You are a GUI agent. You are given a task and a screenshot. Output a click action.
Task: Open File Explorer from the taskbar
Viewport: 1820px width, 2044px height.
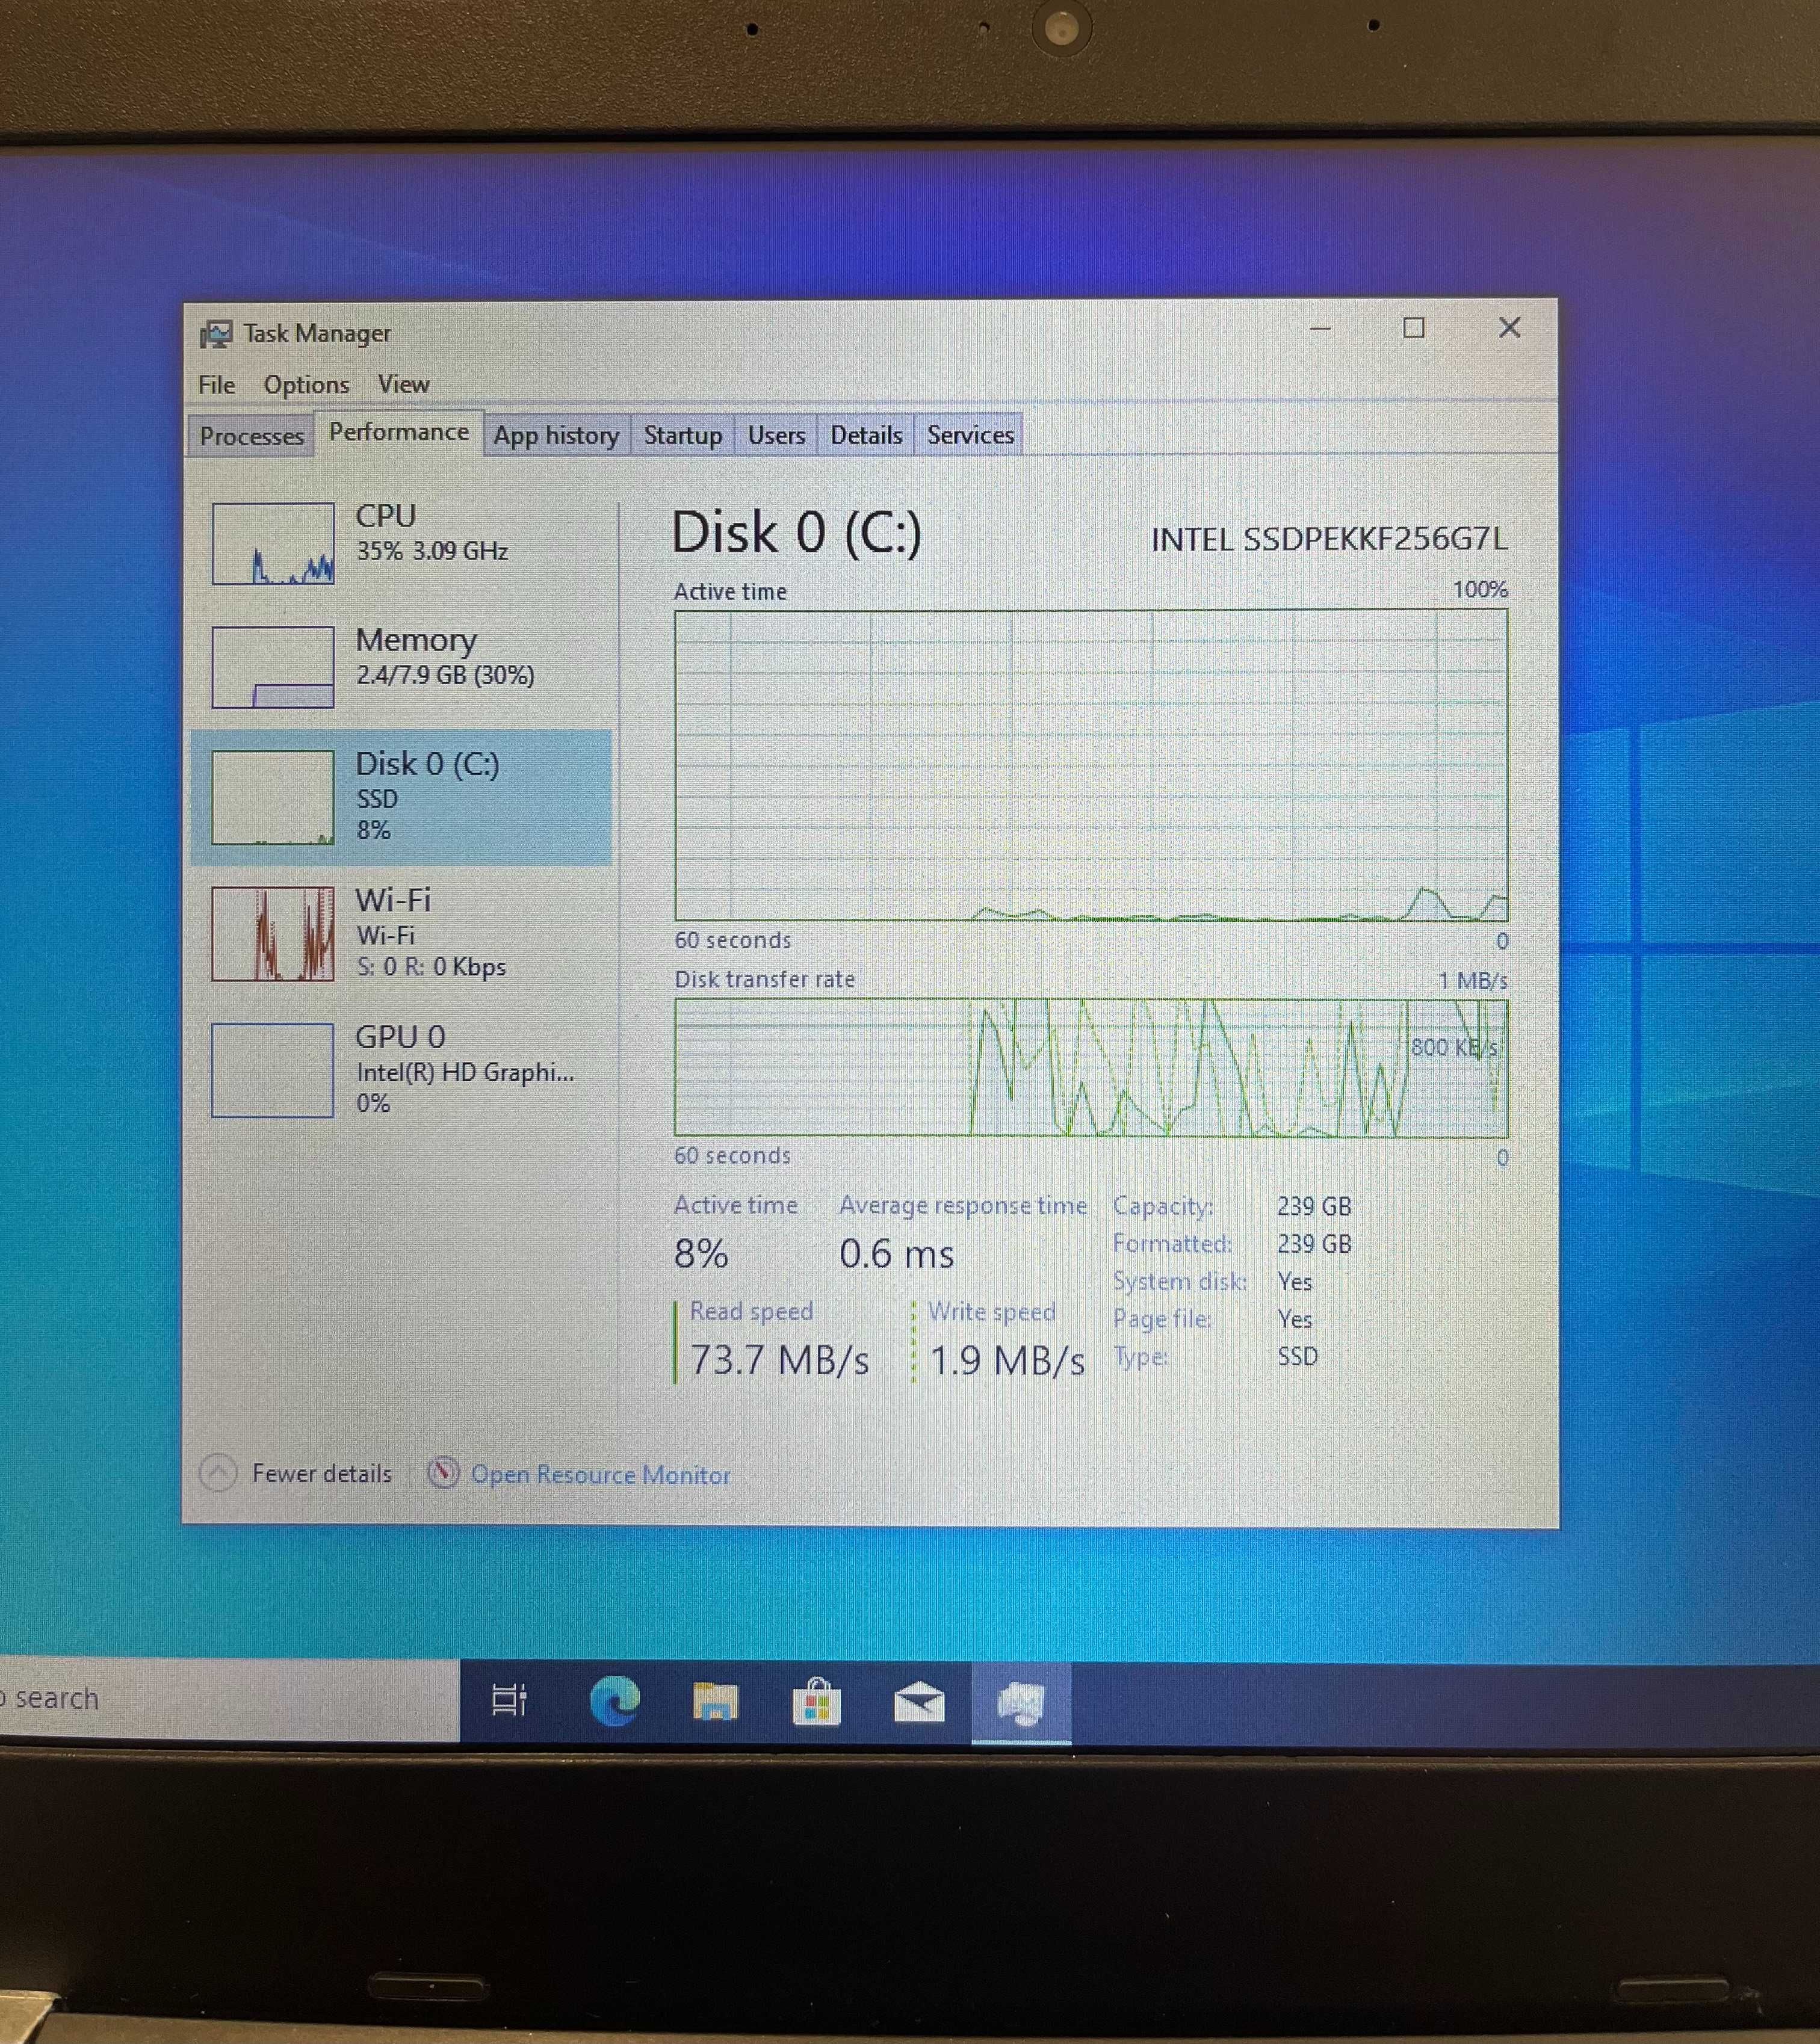click(715, 1701)
